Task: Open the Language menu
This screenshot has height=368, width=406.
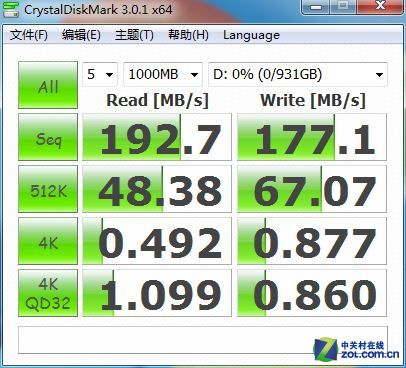Action: click(251, 35)
